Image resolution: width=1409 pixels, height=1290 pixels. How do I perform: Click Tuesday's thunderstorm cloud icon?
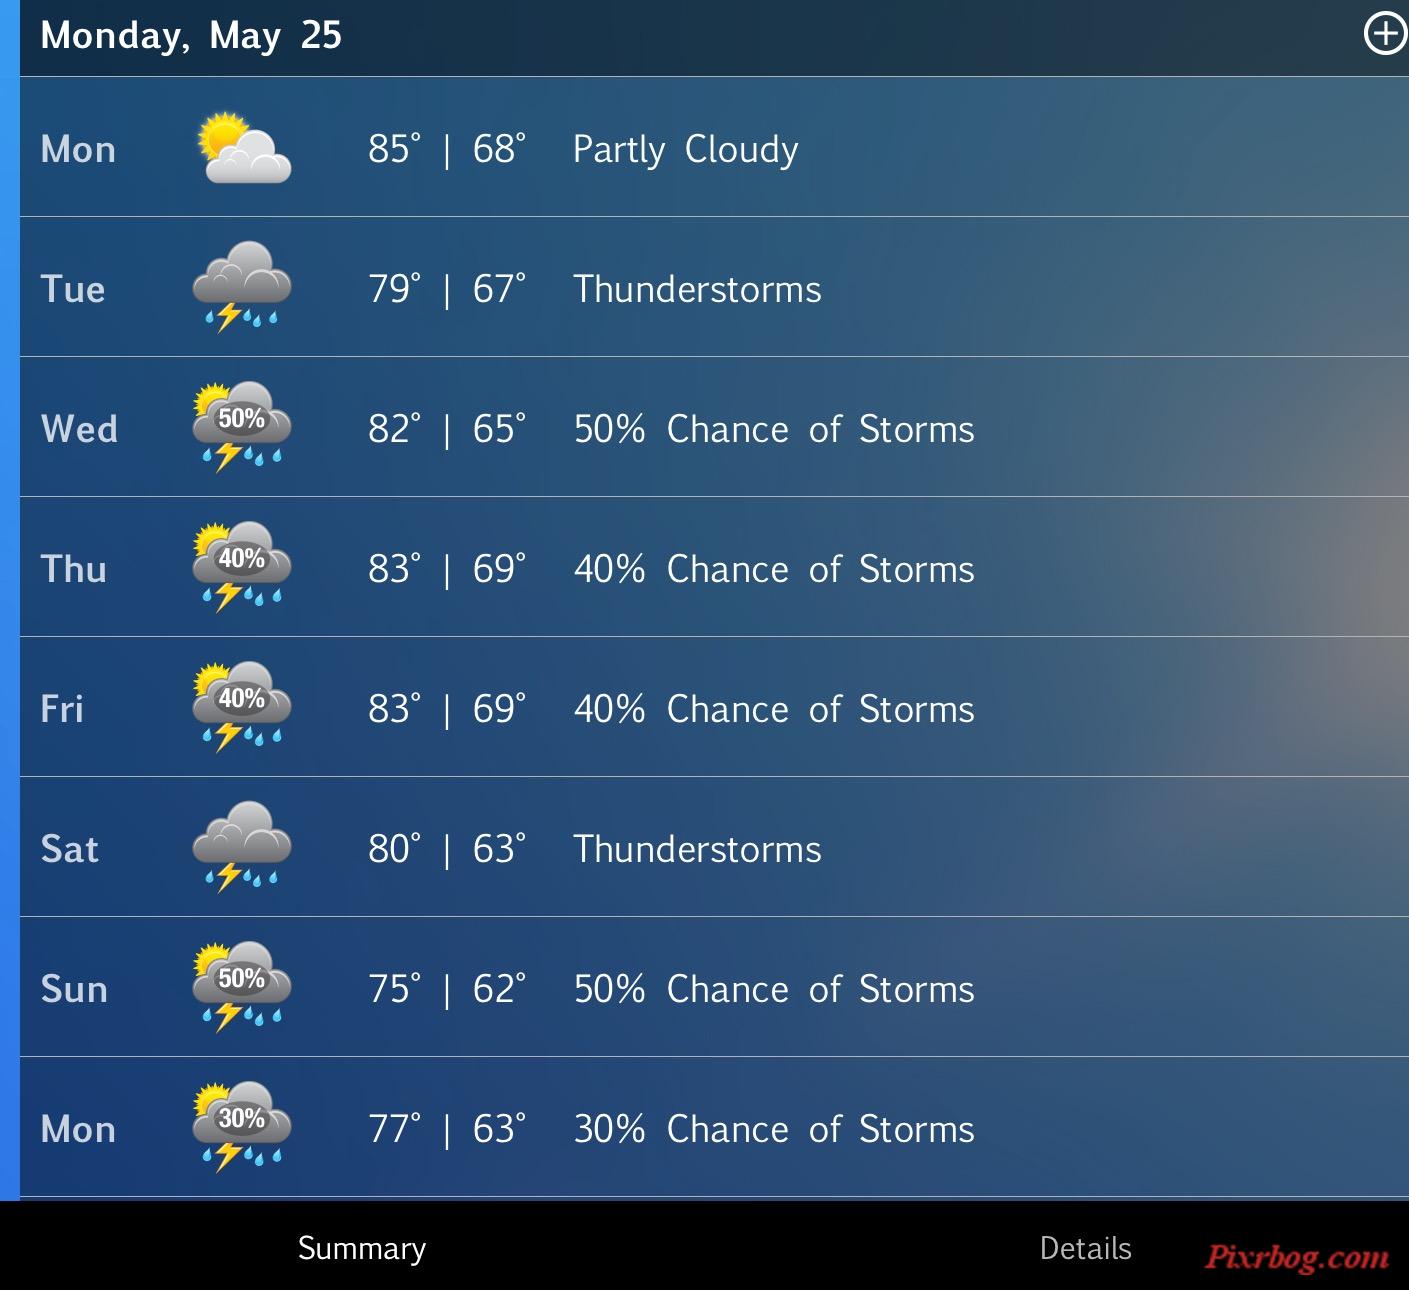[241, 286]
